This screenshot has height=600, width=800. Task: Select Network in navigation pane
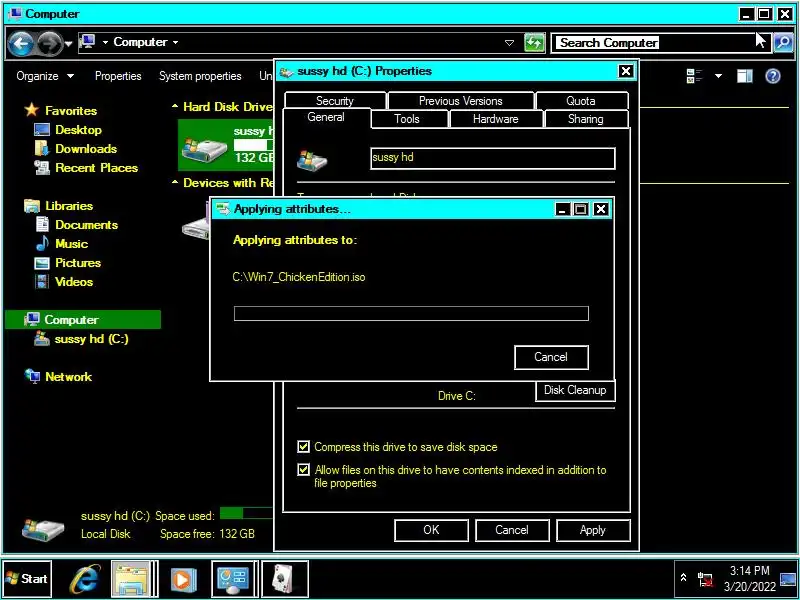[68, 377]
